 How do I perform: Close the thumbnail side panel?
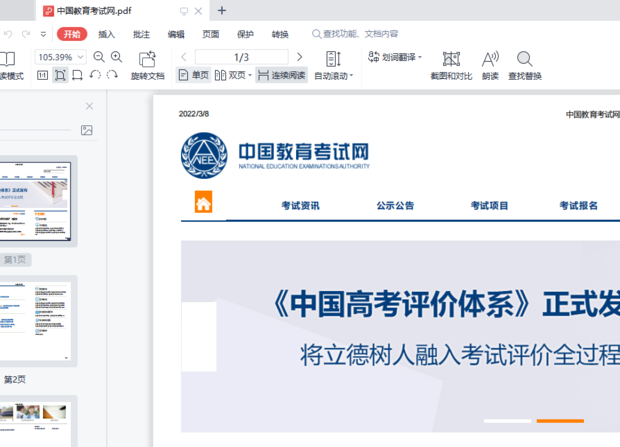89,106
